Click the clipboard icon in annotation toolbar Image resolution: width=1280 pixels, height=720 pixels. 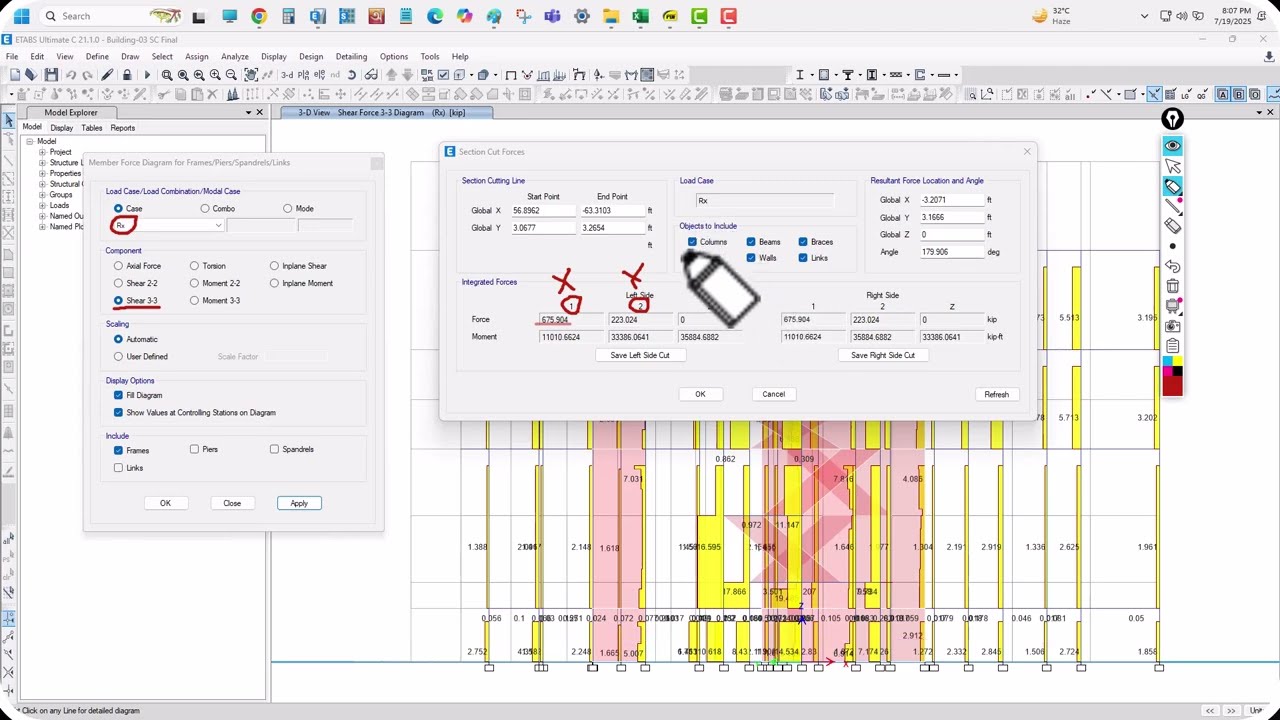tap(1172, 347)
